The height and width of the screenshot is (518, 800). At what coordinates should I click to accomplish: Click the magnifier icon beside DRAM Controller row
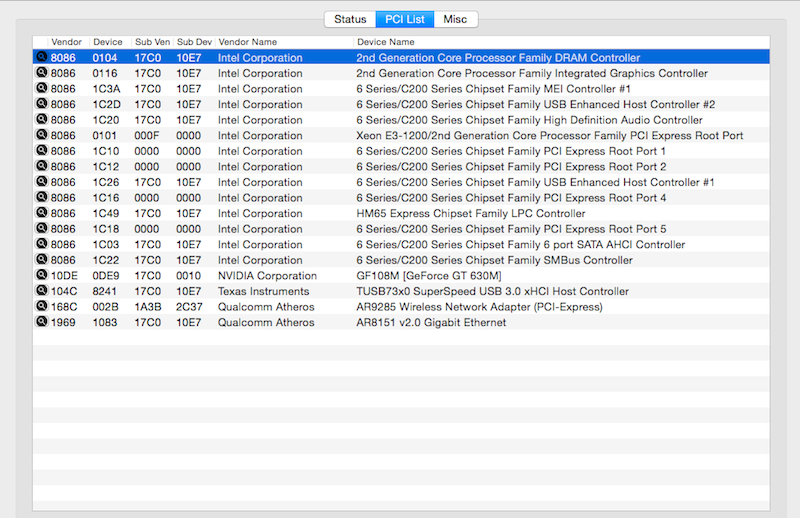[x=41, y=58]
